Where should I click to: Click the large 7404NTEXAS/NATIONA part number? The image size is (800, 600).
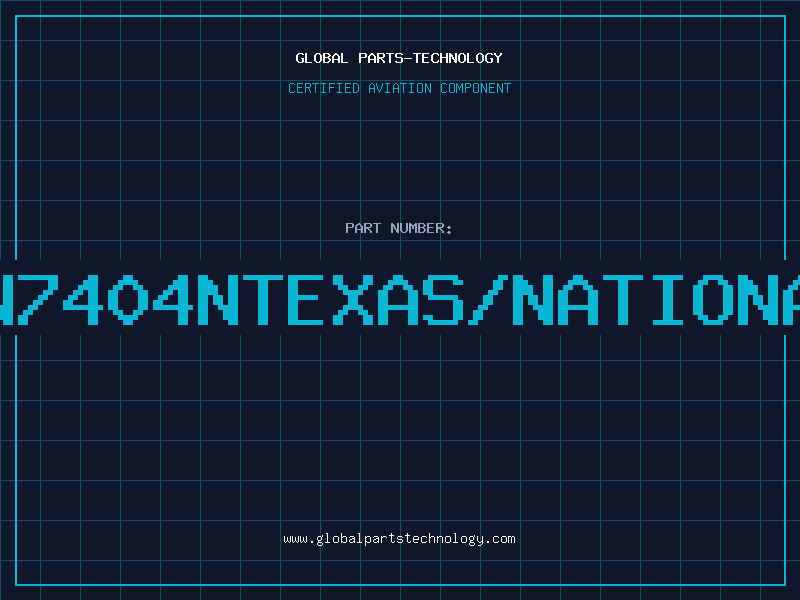tap(400, 300)
